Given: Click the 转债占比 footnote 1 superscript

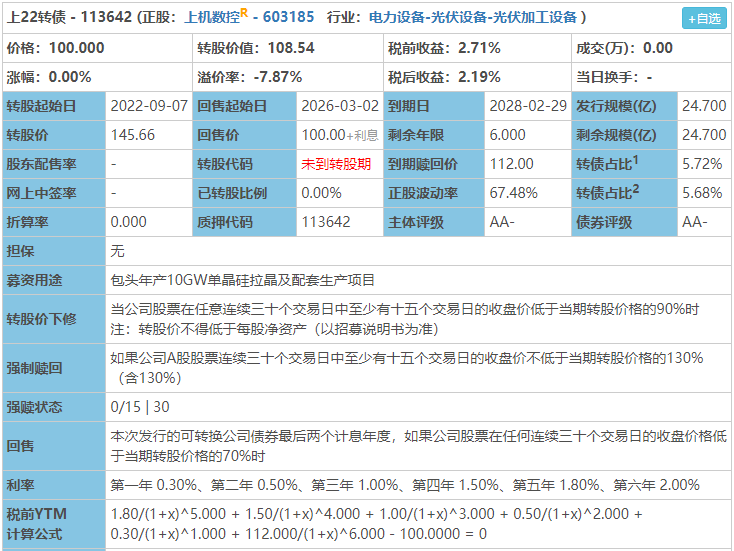Looking at the screenshot, I should (635, 160).
